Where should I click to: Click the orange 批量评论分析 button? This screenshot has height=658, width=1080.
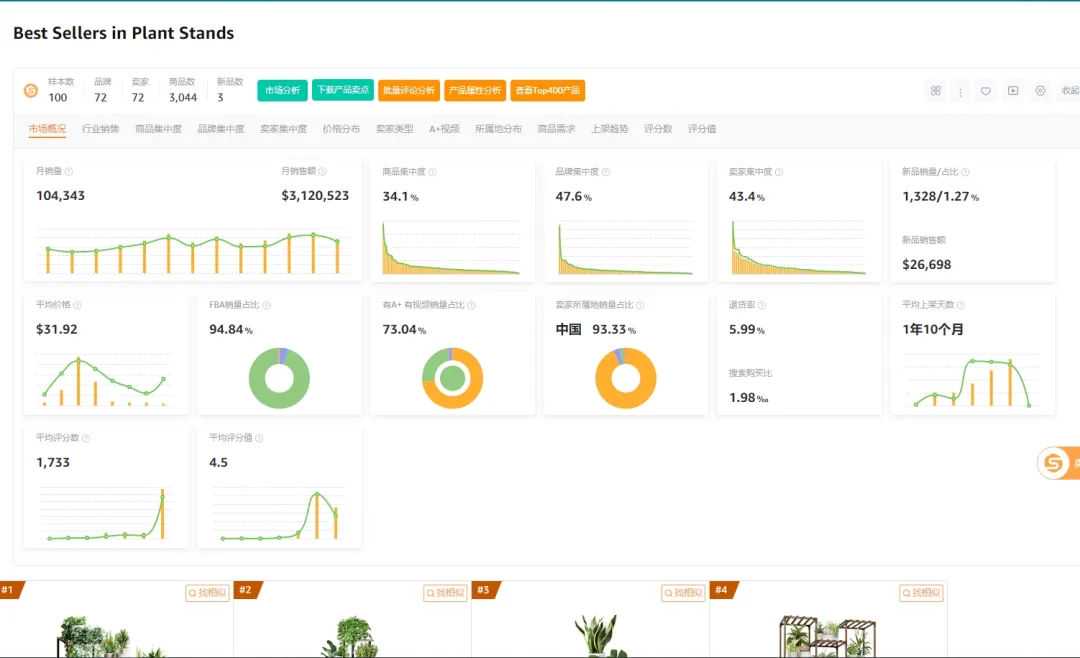coord(408,90)
